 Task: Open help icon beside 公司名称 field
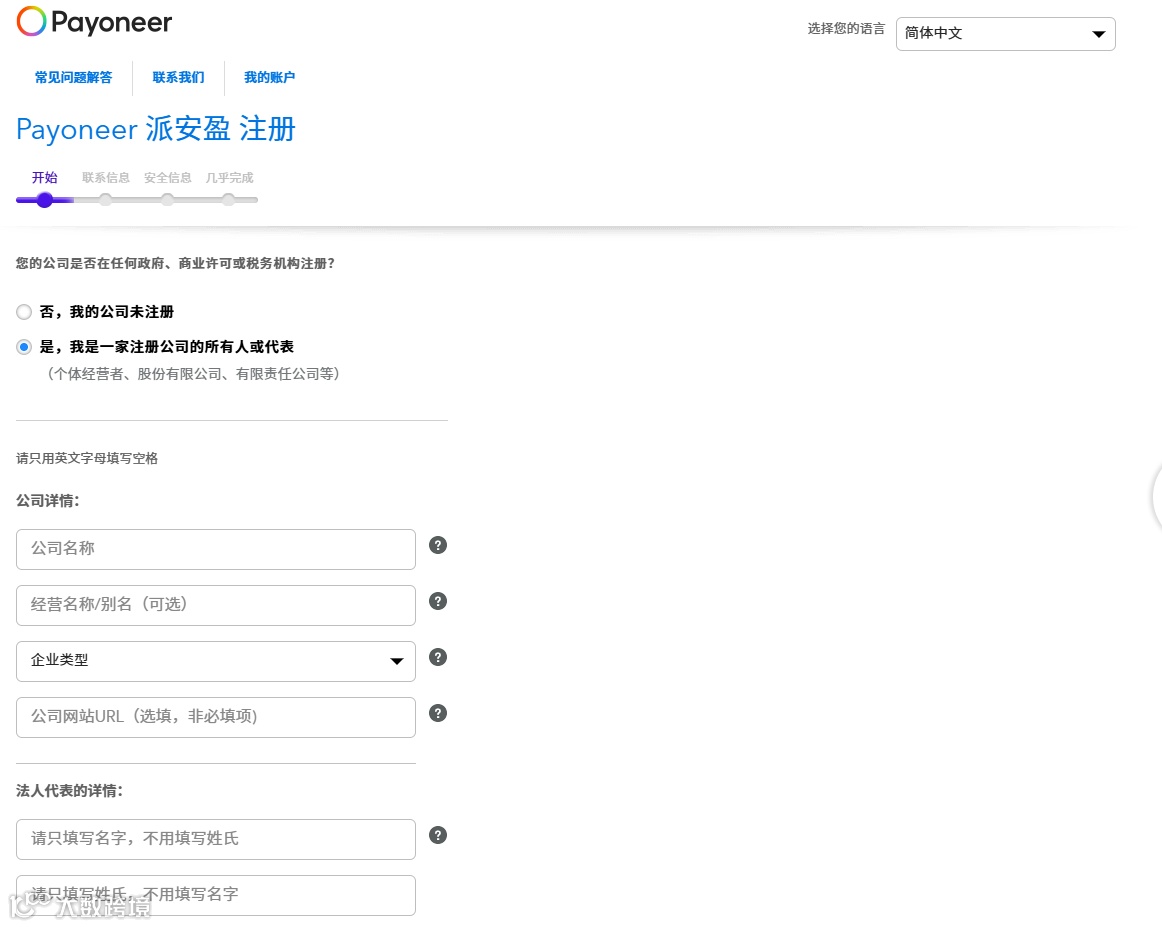tap(438, 545)
